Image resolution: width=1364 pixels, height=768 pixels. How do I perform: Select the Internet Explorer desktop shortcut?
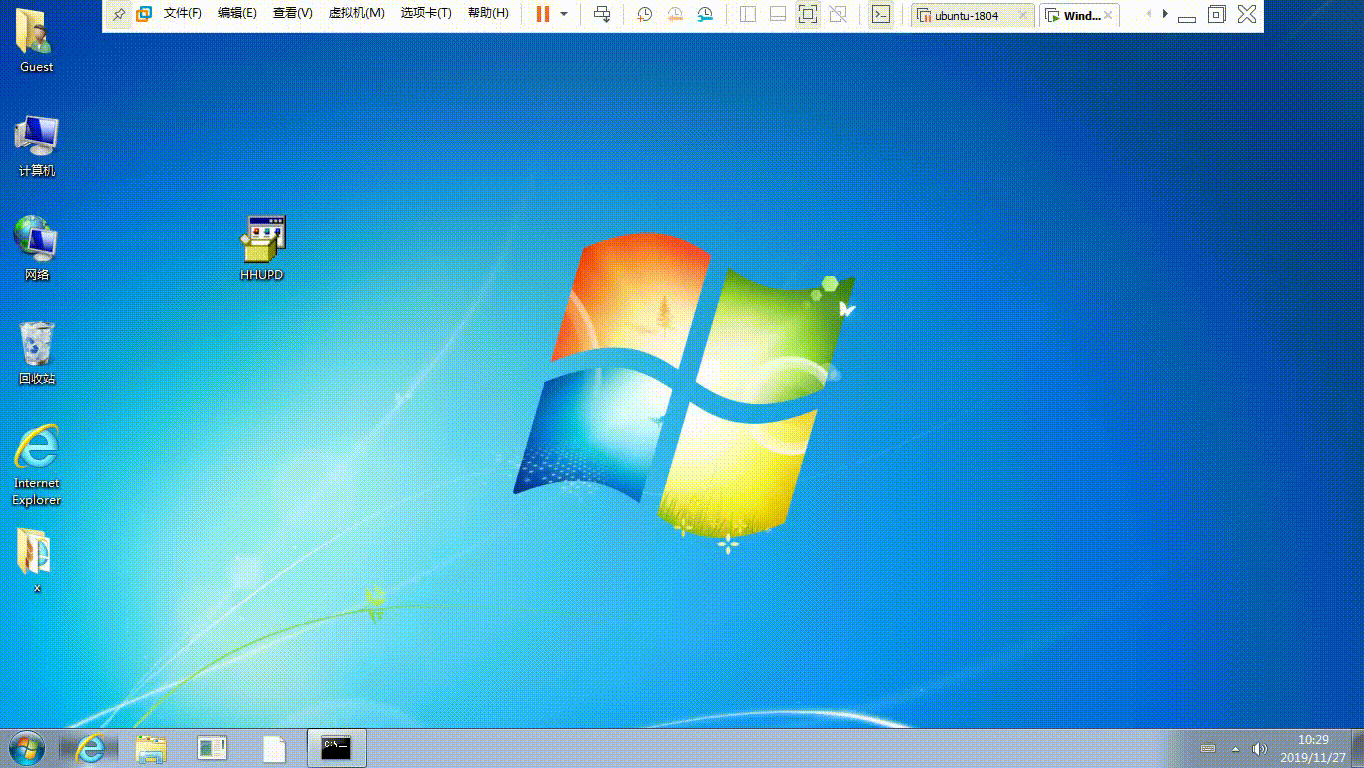37,465
